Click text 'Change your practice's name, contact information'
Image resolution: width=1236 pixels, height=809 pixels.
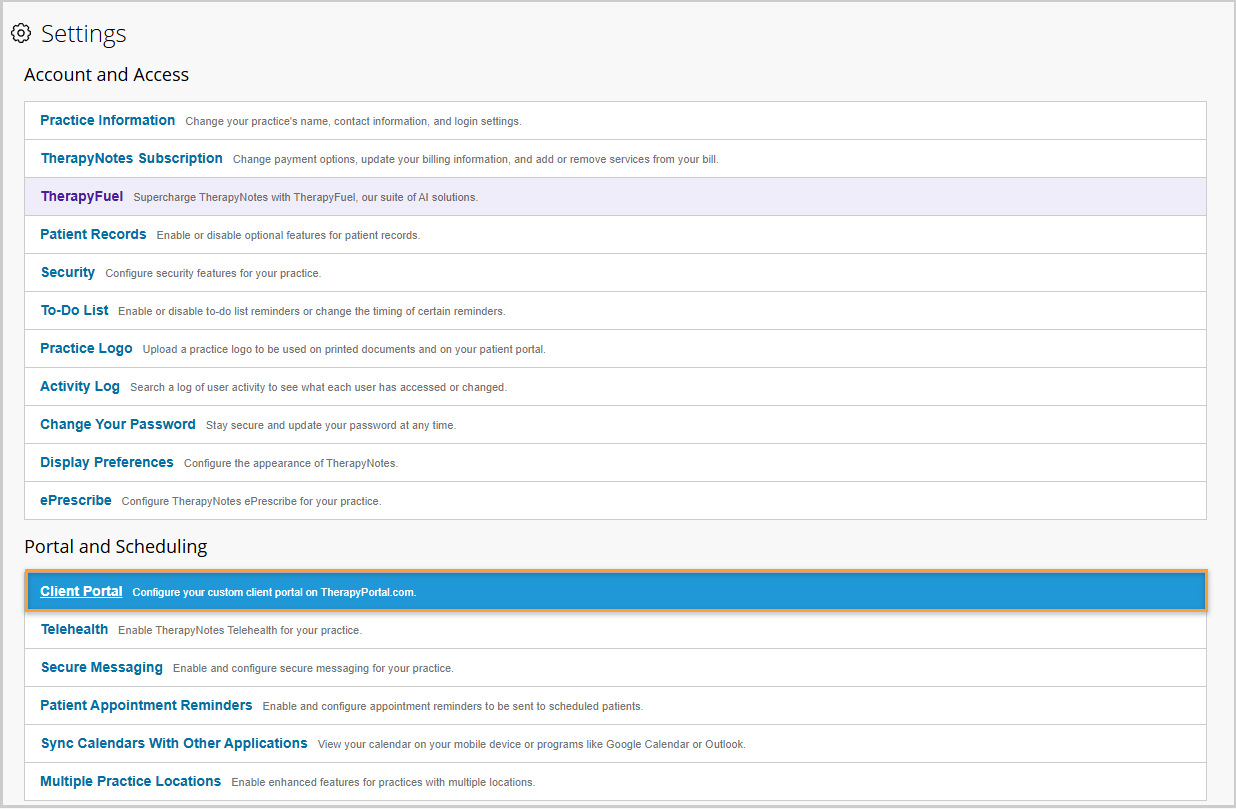(306, 121)
